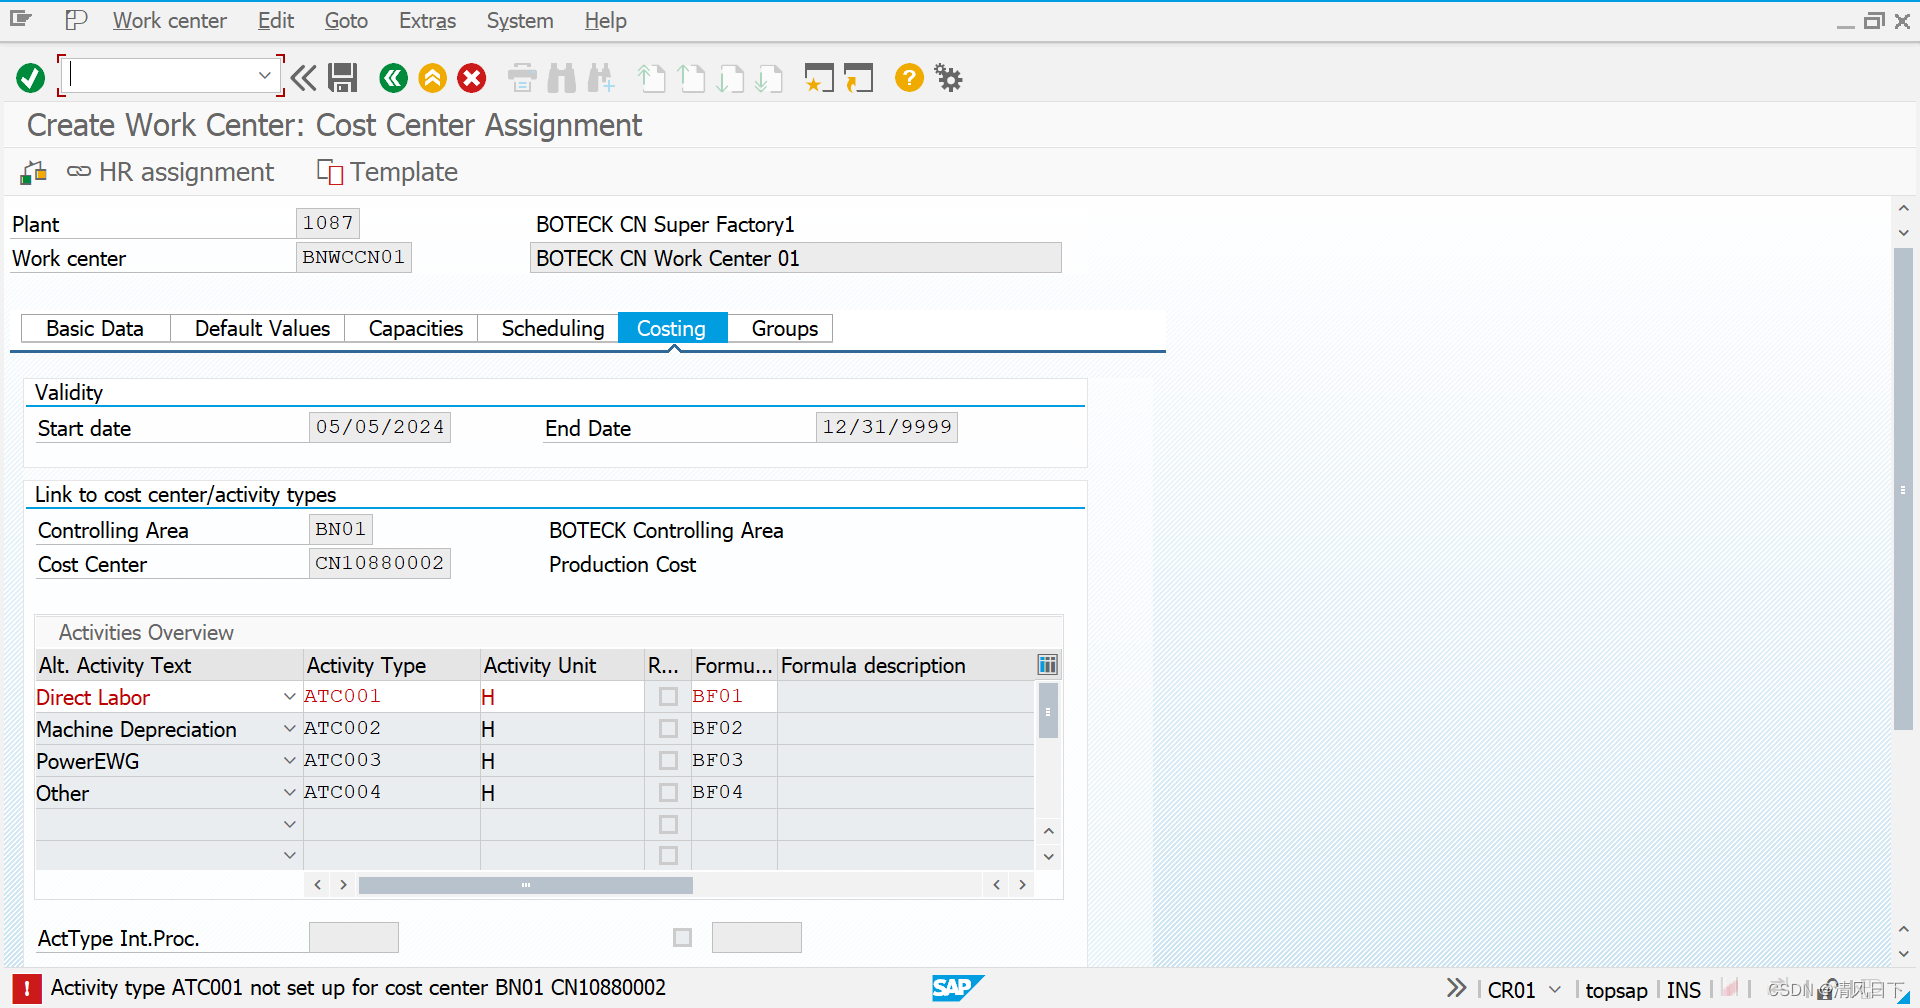This screenshot has height=1008, width=1920.
Task: Open table column settings icon
Action: (x=1047, y=665)
